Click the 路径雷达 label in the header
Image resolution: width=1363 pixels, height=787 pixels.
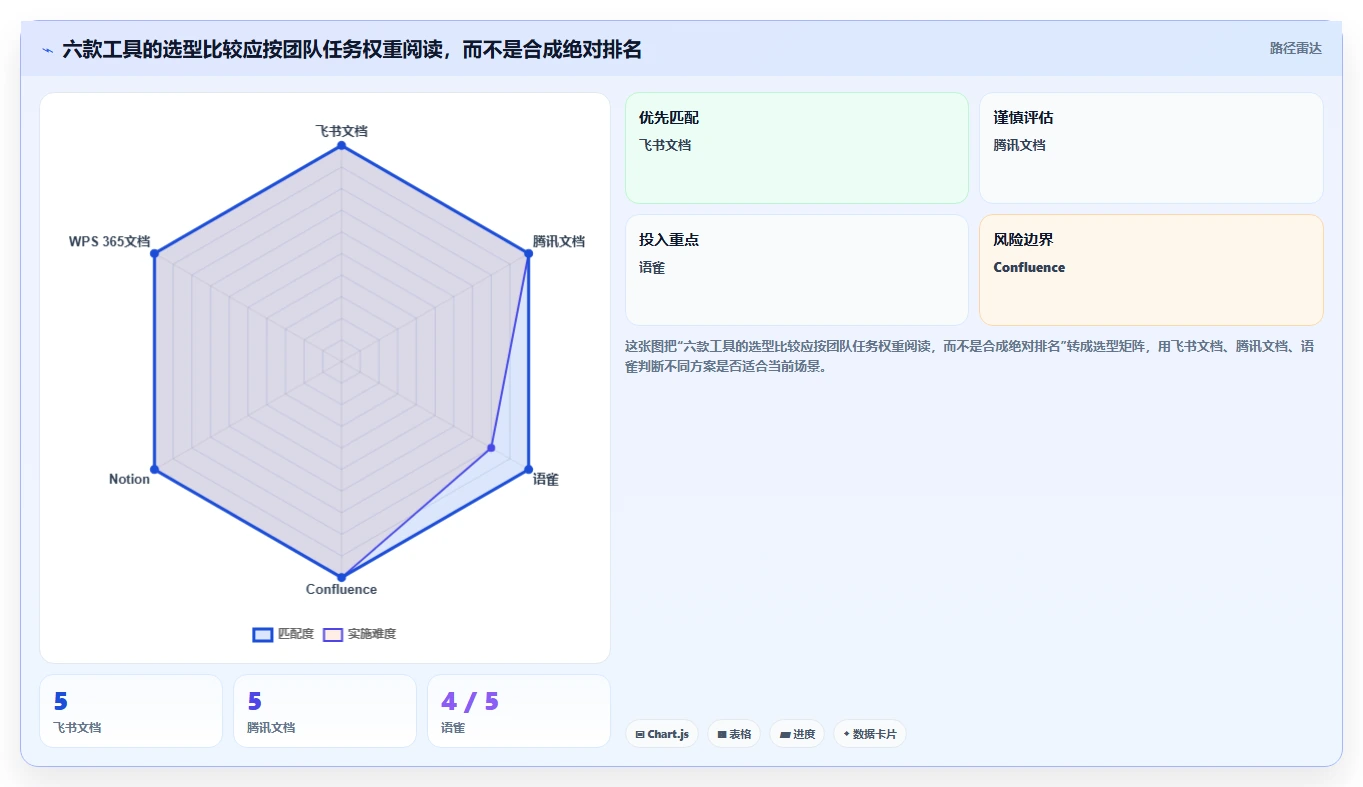1295,48
